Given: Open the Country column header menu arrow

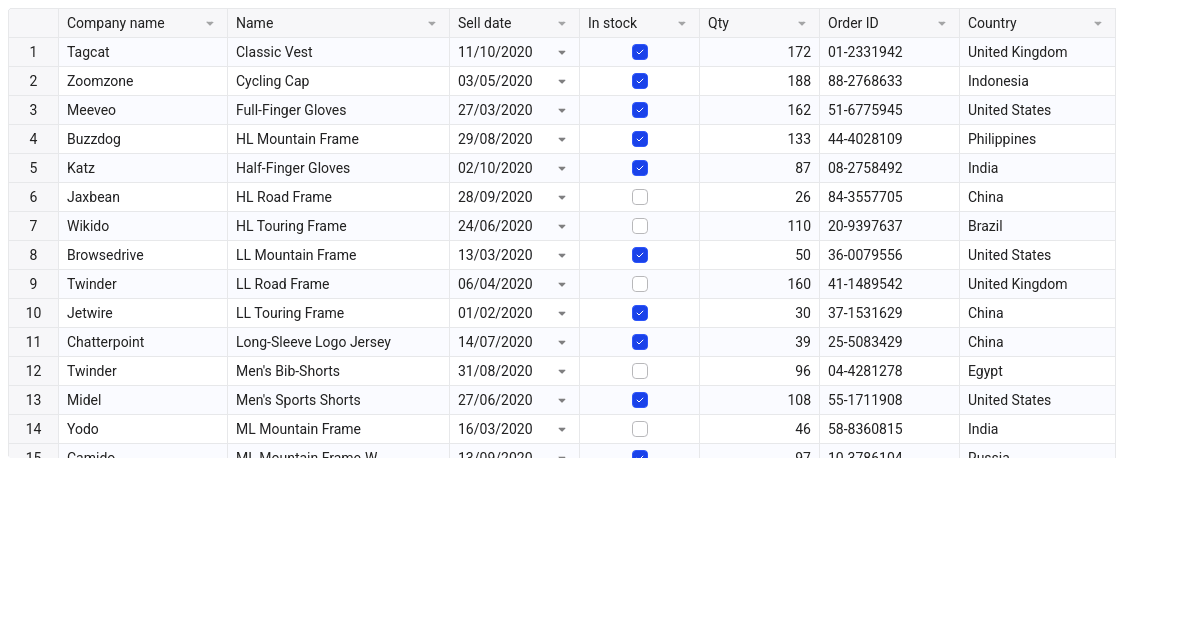Looking at the screenshot, I should (1098, 24).
